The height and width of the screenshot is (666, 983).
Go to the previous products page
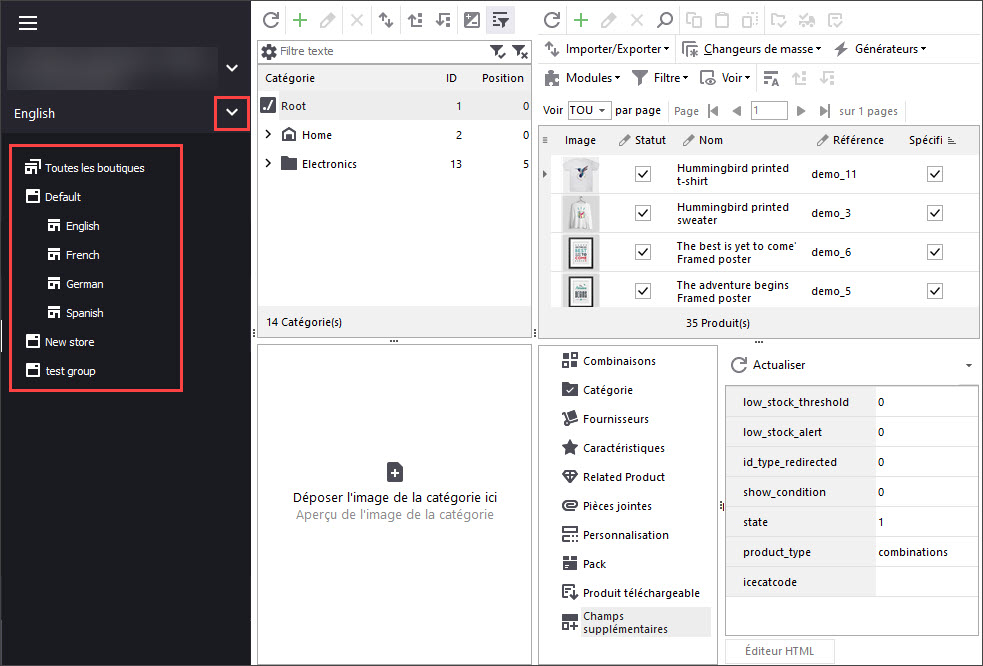coord(737,111)
